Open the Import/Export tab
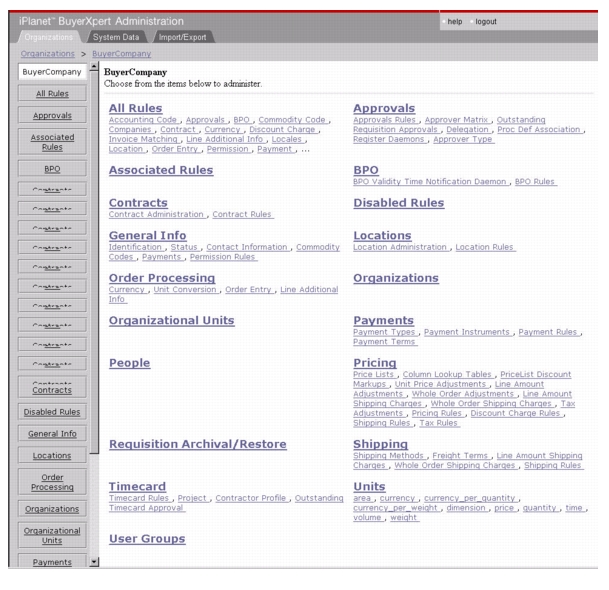 [182, 37]
